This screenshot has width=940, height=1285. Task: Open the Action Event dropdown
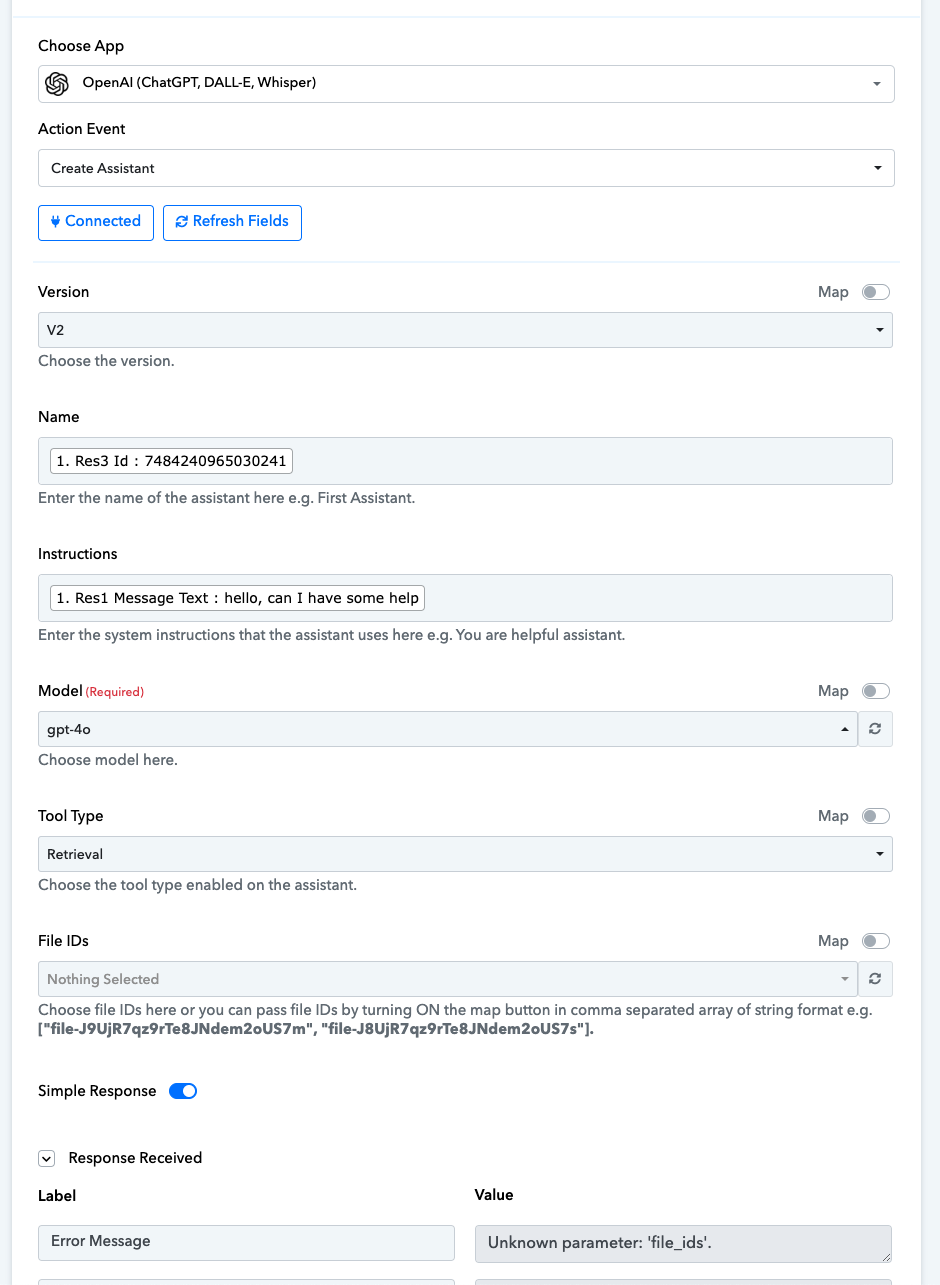click(466, 168)
